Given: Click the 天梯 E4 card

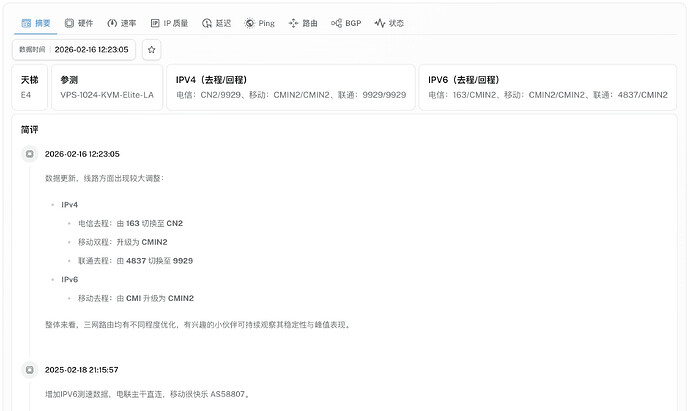Looking at the screenshot, I should tap(29, 87).
